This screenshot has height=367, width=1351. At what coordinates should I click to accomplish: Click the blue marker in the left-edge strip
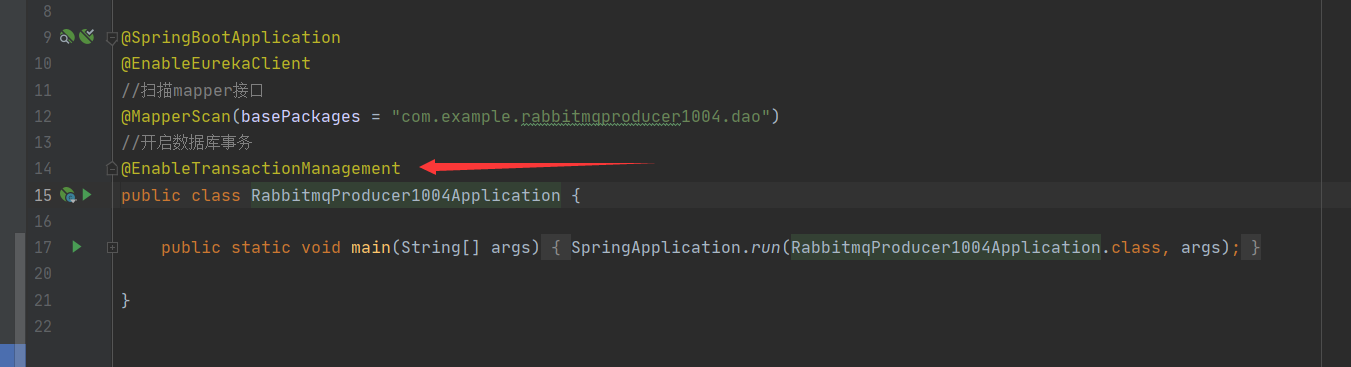pyautogui.click(x=13, y=355)
